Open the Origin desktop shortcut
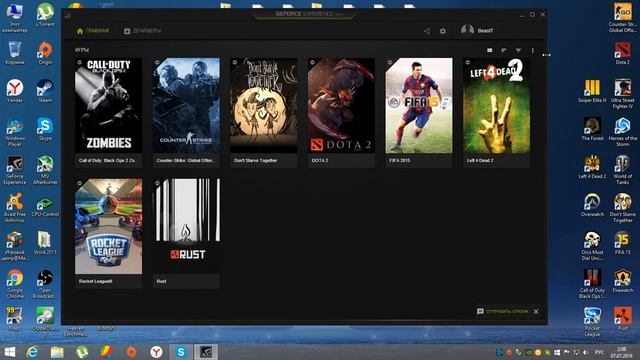This screenshot has width=640, height=360. click(45, 53)
